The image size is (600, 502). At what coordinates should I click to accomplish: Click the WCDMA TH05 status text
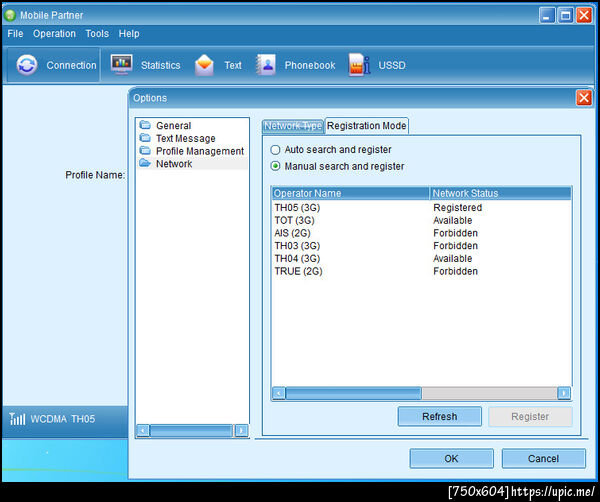click(63, 419)
